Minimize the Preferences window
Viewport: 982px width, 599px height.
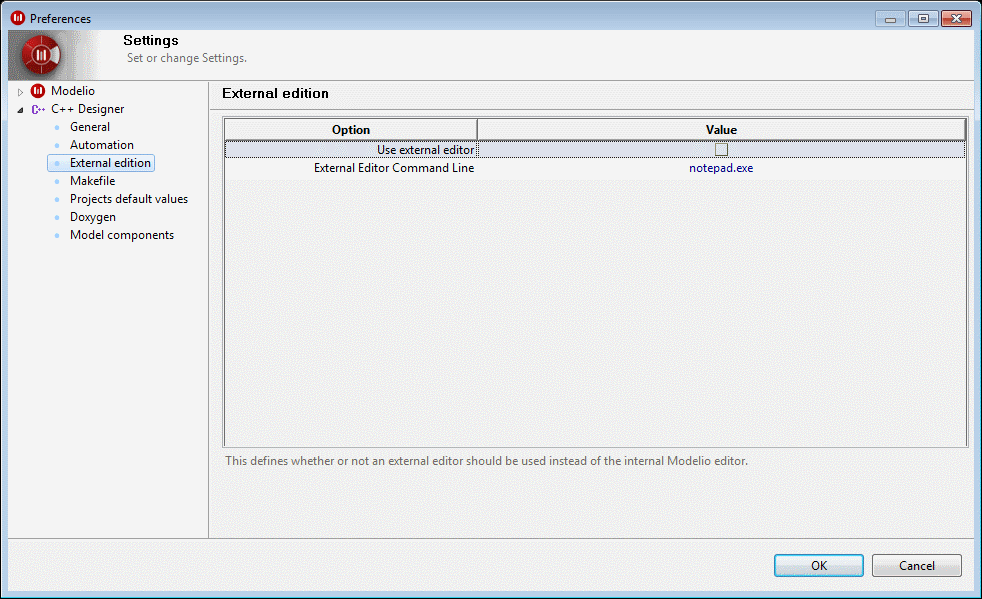890,19
